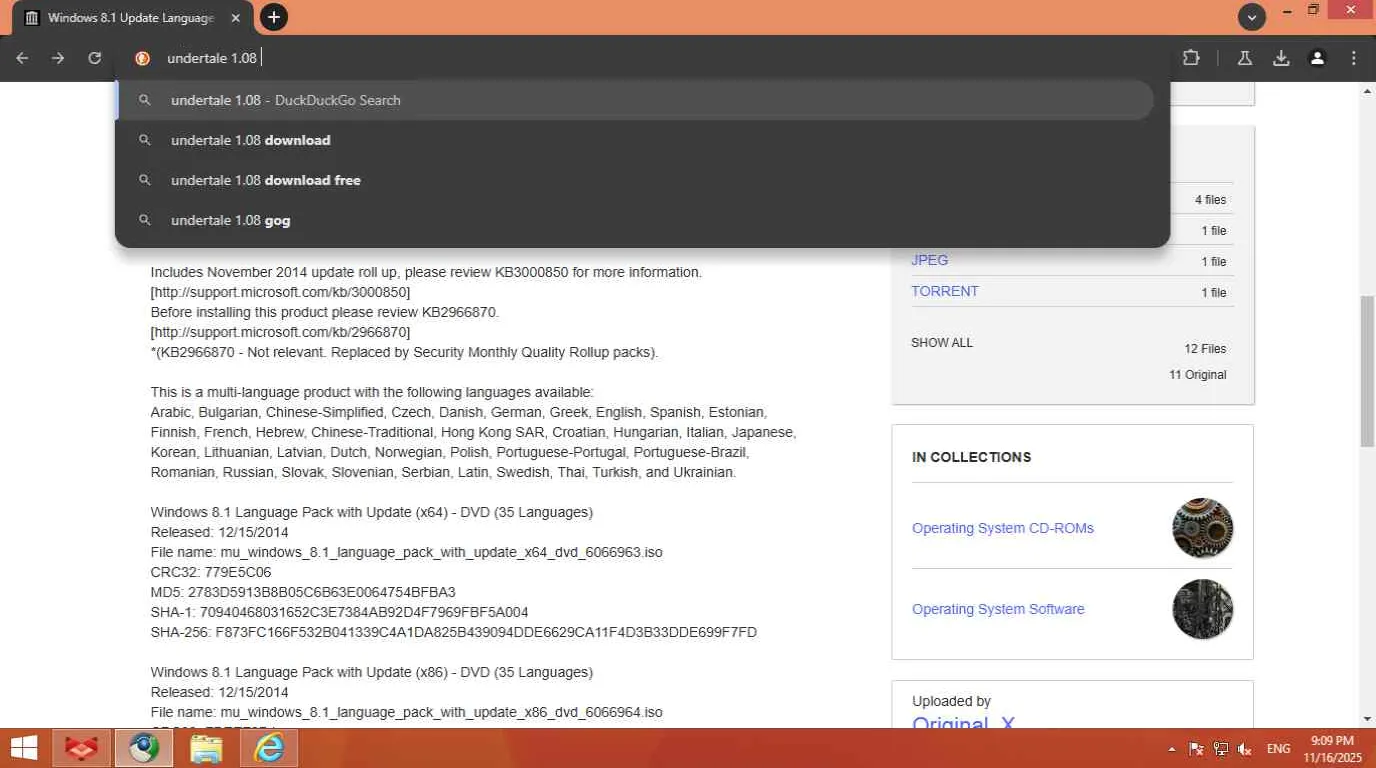Open the Extensions puzzle-piece menu
The width and height of the screenshot is (1376, 768).
(x=1191, y=58)
